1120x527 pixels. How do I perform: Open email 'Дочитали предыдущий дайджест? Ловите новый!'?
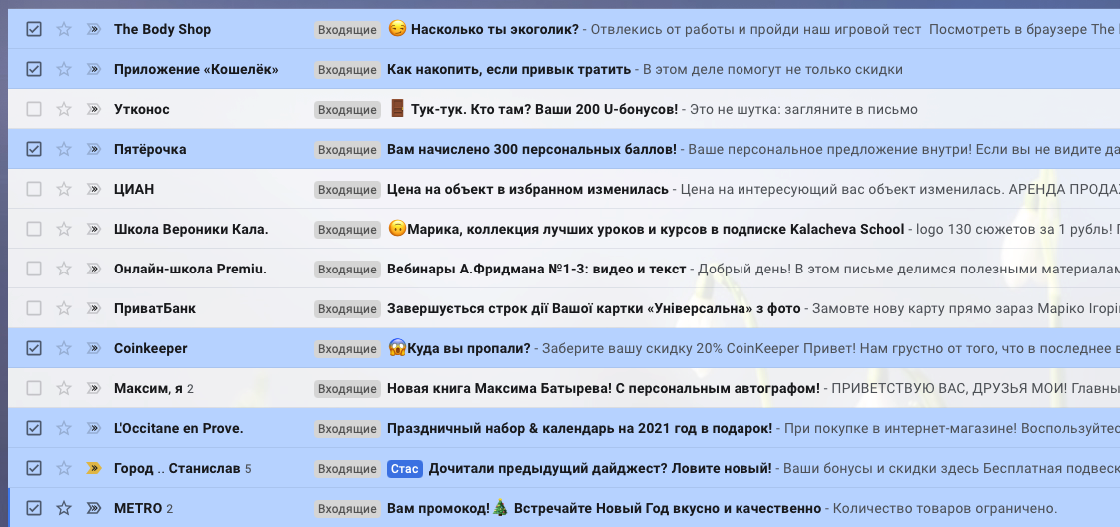pos(600,469)
